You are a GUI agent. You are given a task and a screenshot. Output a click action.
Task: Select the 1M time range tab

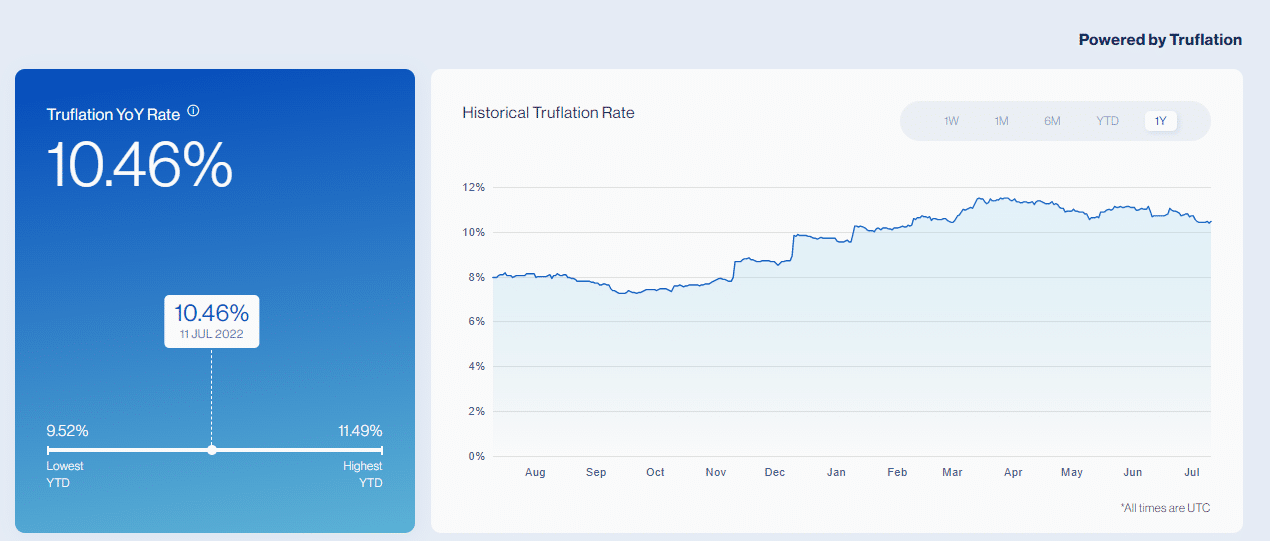pos(1001,121)
